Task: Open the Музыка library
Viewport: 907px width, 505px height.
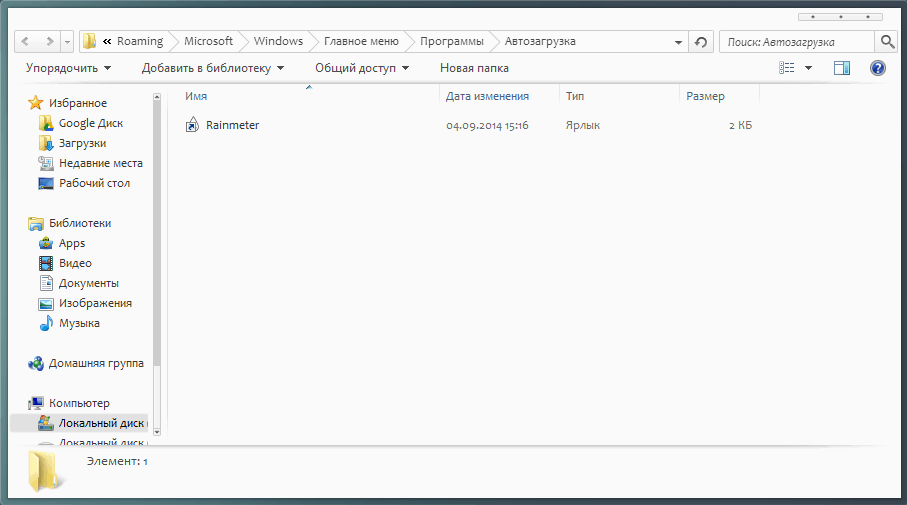Action: click(x=79, y=323)
